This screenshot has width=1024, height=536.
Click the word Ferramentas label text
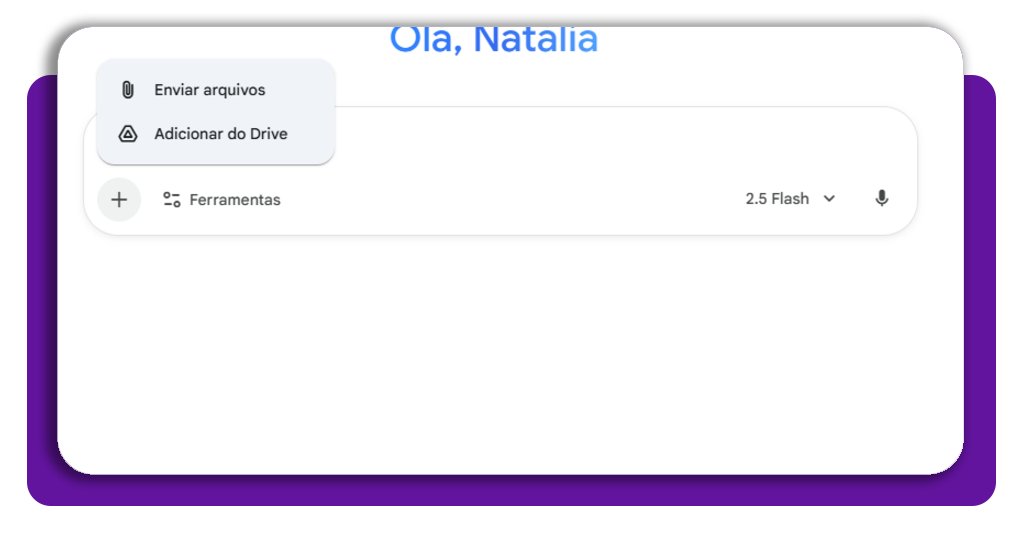click(x=235, y=200)
